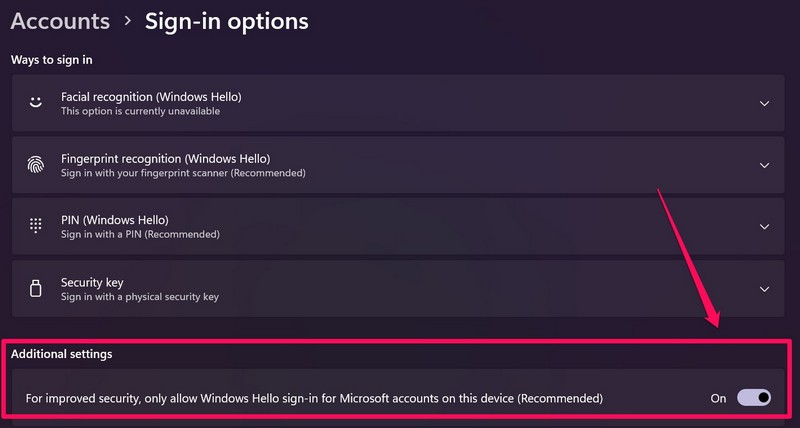
Task: Click the improved security Windows Hello description text
Action: point(314,398)
